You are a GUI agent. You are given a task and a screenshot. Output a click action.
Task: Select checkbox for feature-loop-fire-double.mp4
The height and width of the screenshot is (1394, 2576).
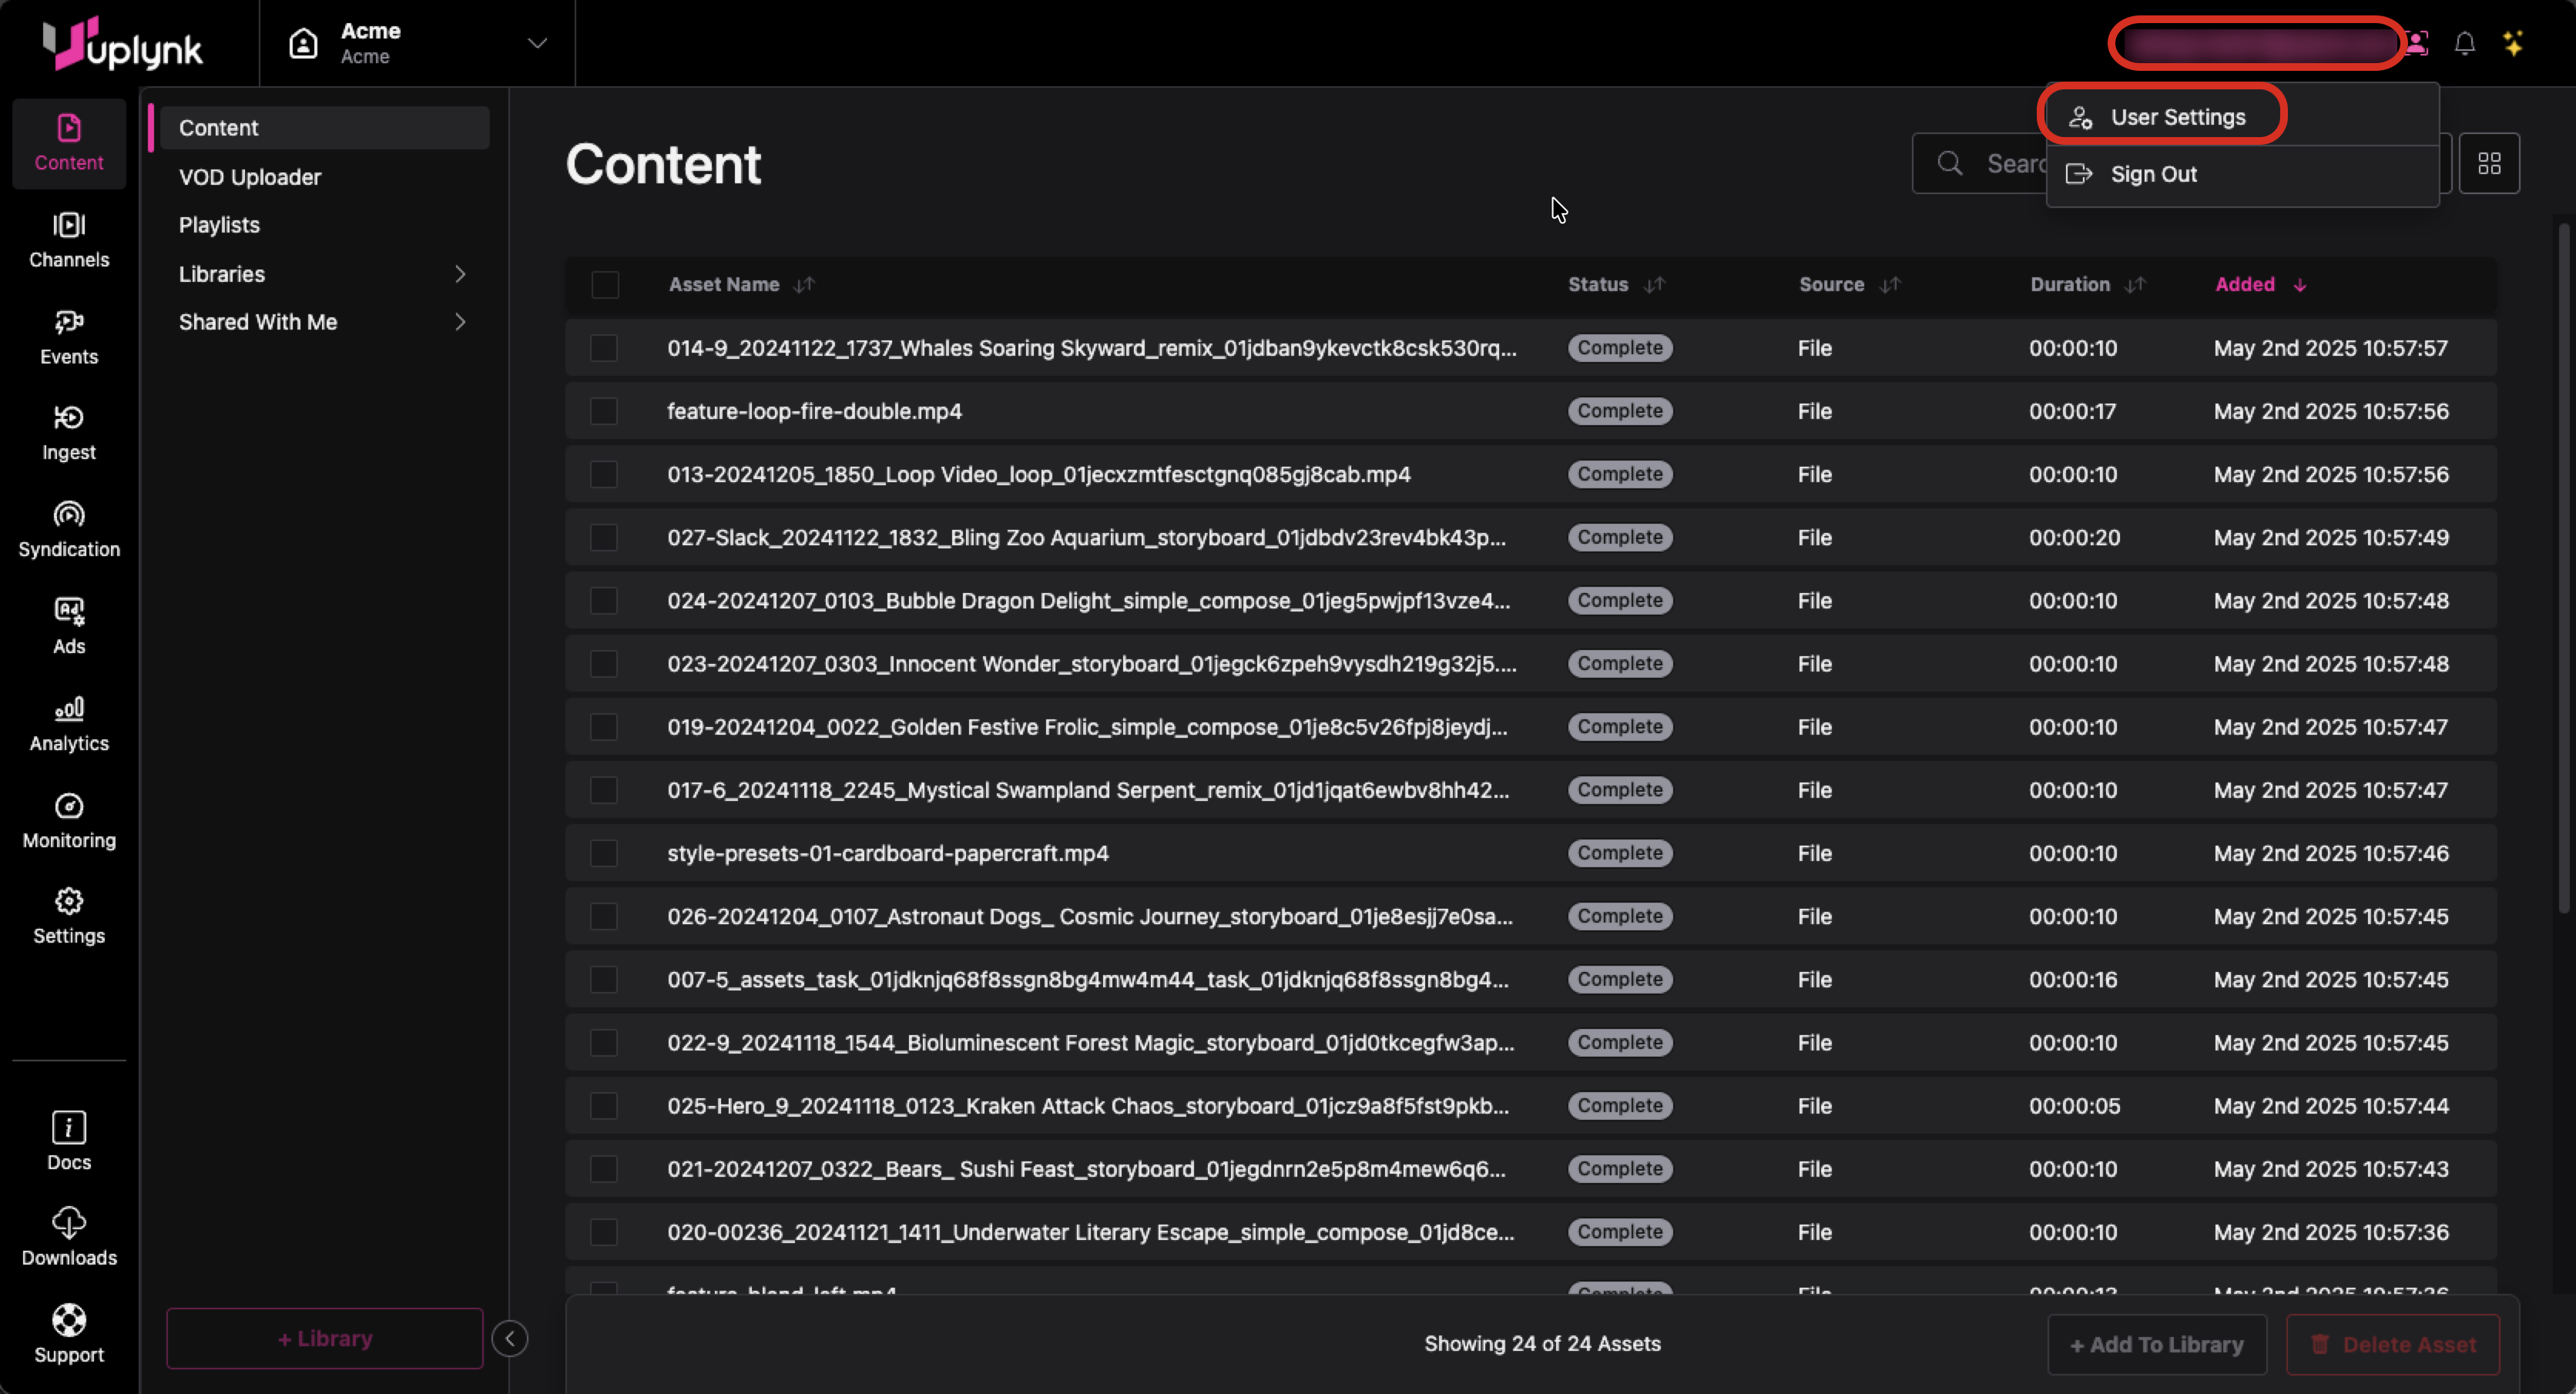pos(604,411)
